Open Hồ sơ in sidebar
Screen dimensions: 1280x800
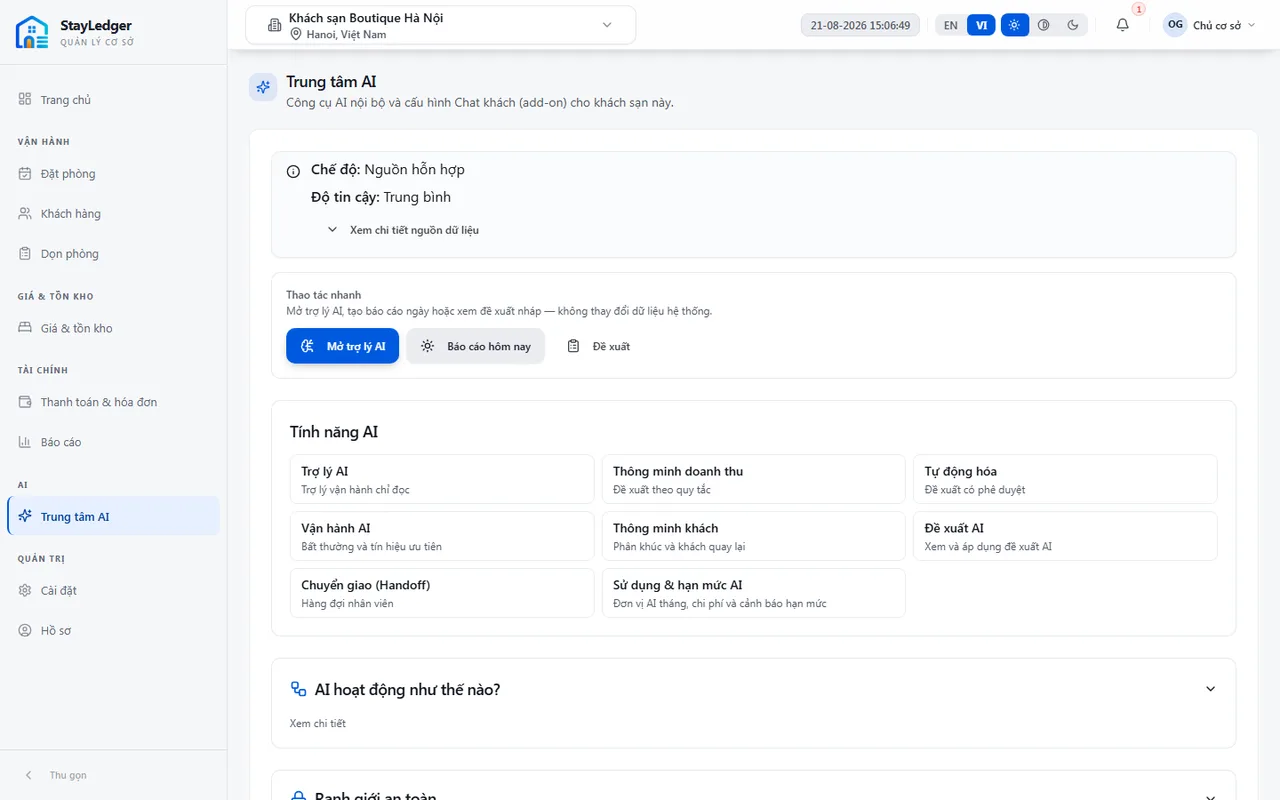(113, 631)
